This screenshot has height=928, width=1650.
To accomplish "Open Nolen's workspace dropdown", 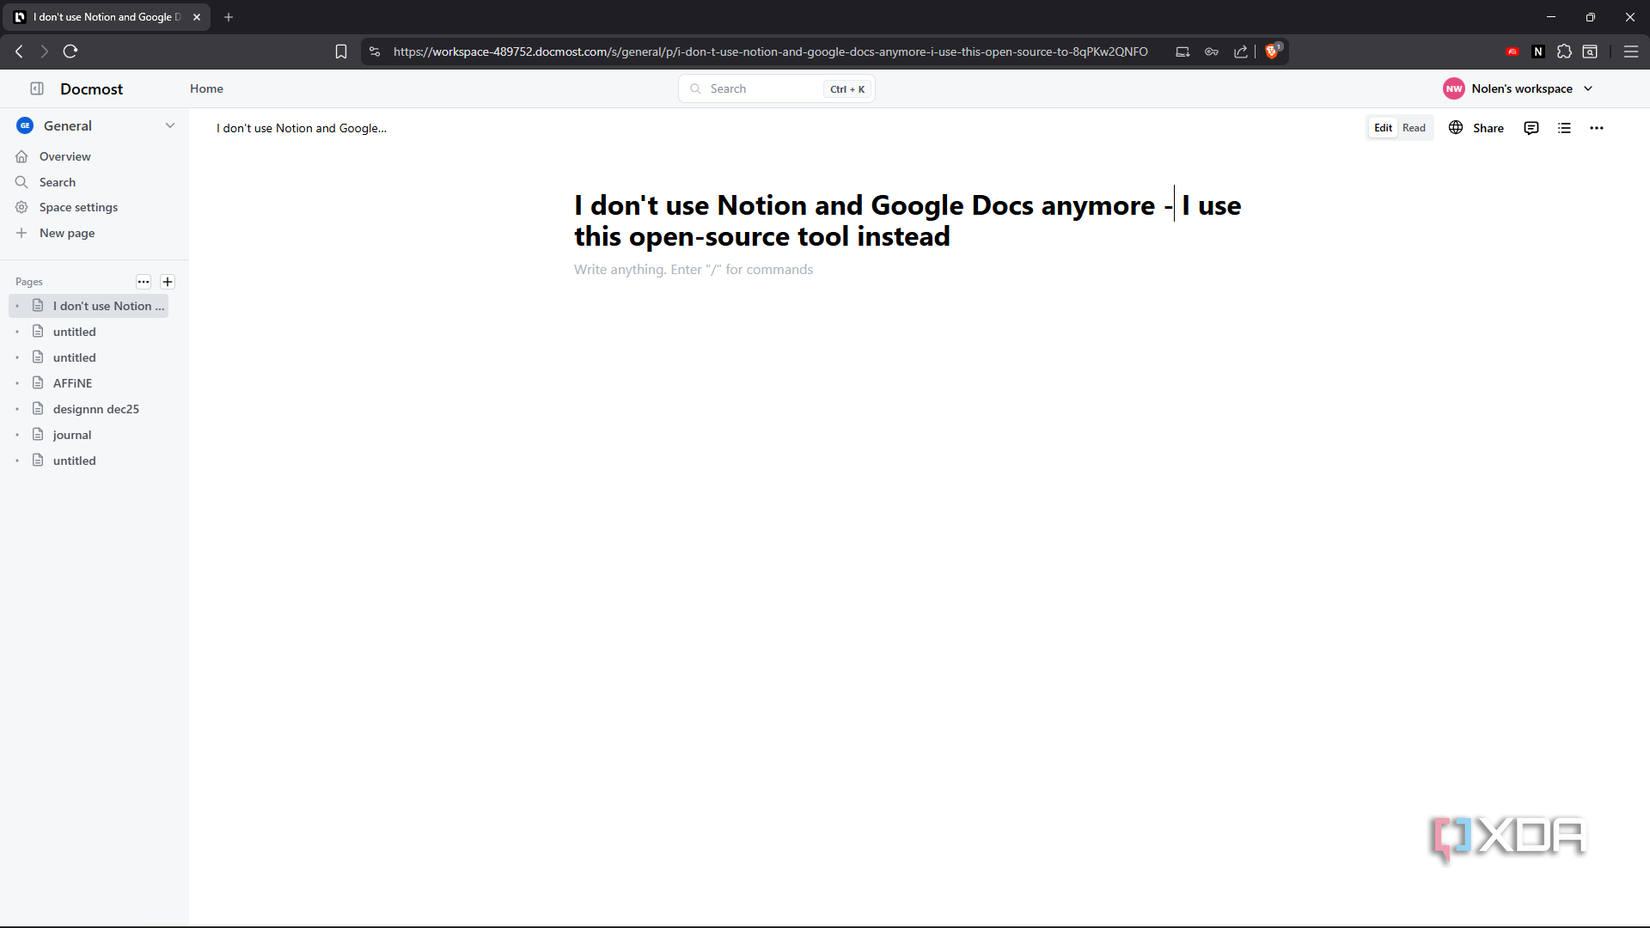I will pyautogui.click(x=1518, y=88).
